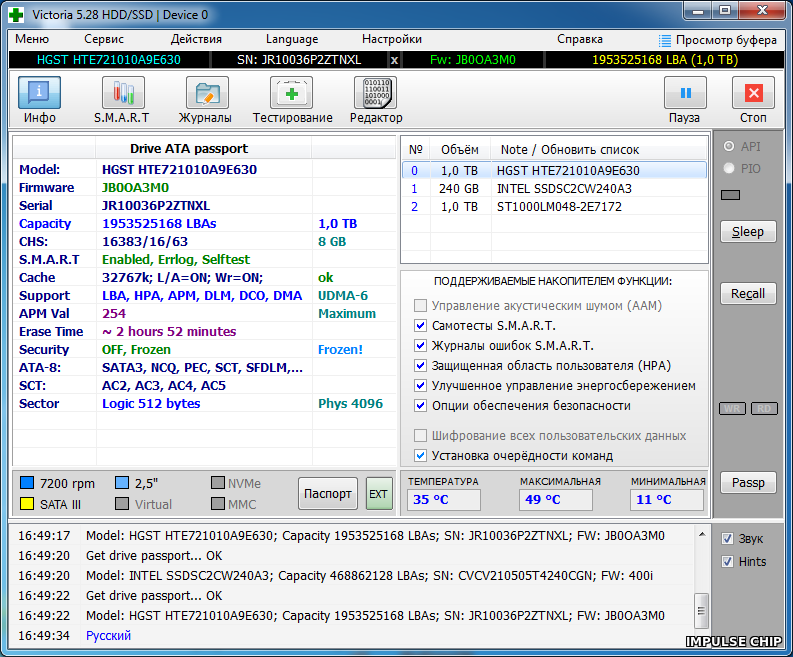Click the Serial value JR10036P2ZTNXL

pos(156,206)
